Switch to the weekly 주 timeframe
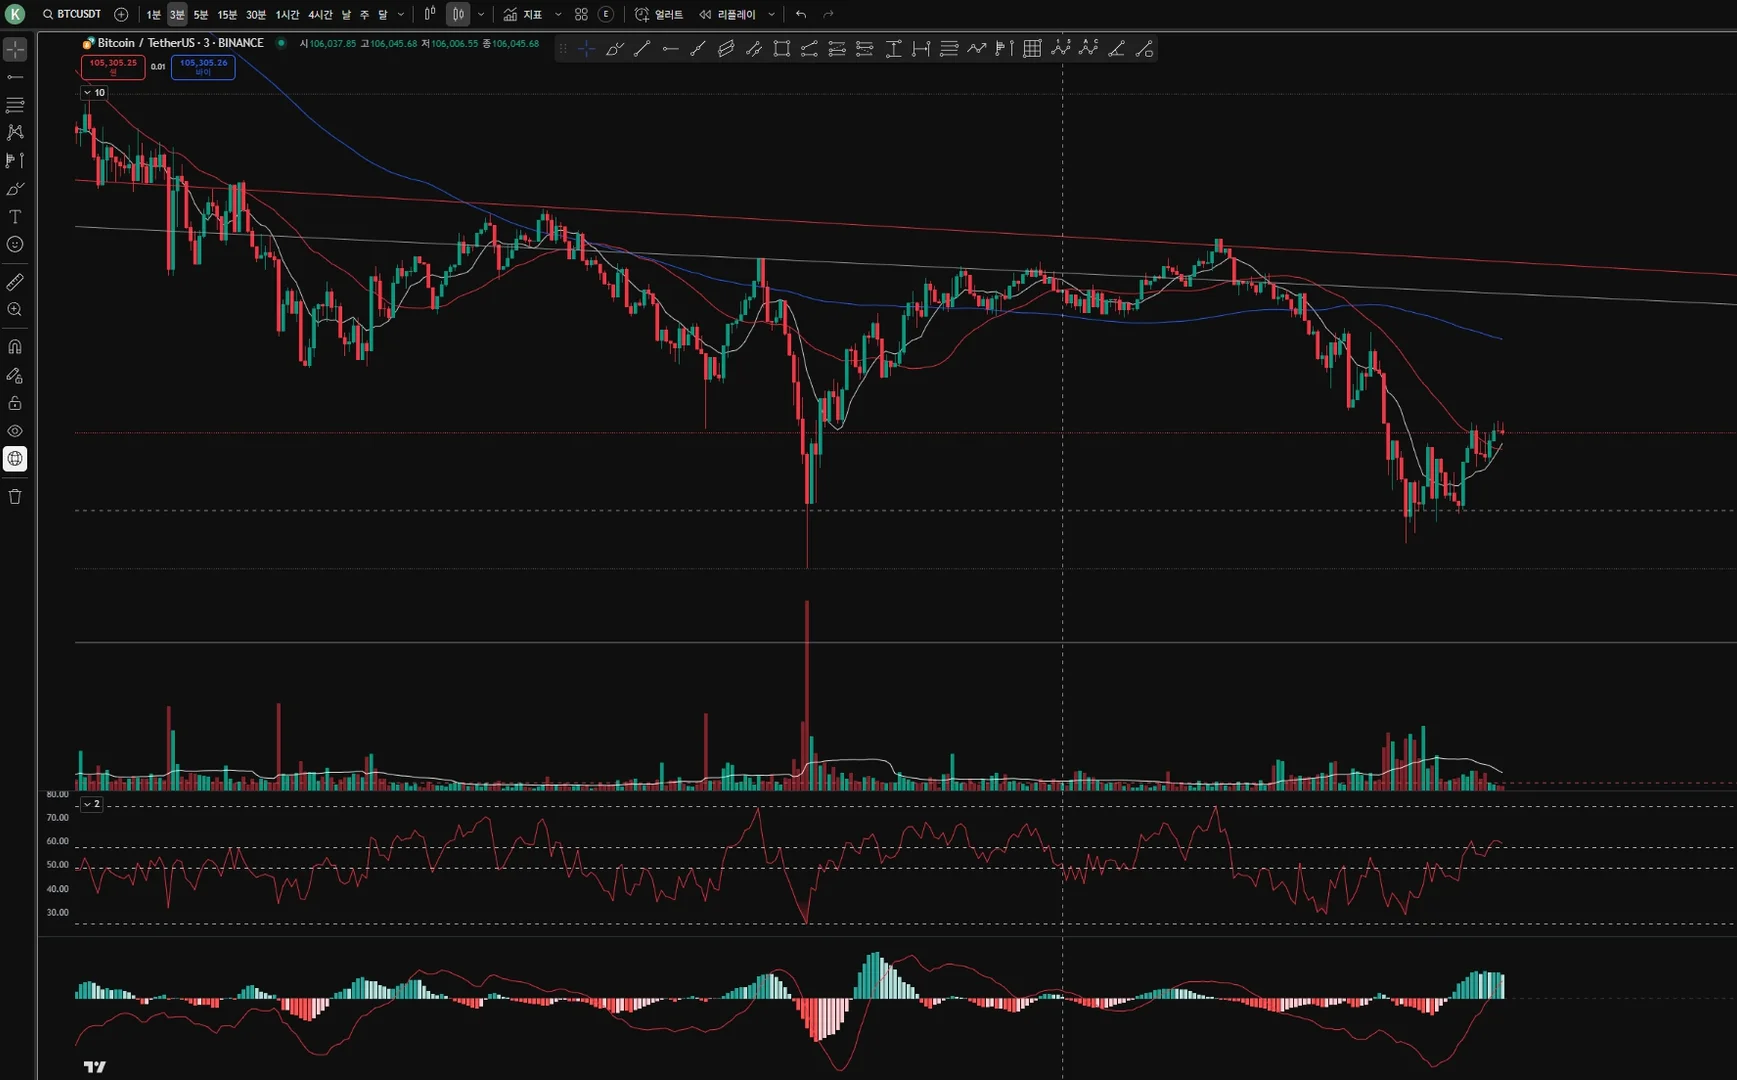Screen dimensions: 1737x1080 pyautogui.click(x=364, y=14)
